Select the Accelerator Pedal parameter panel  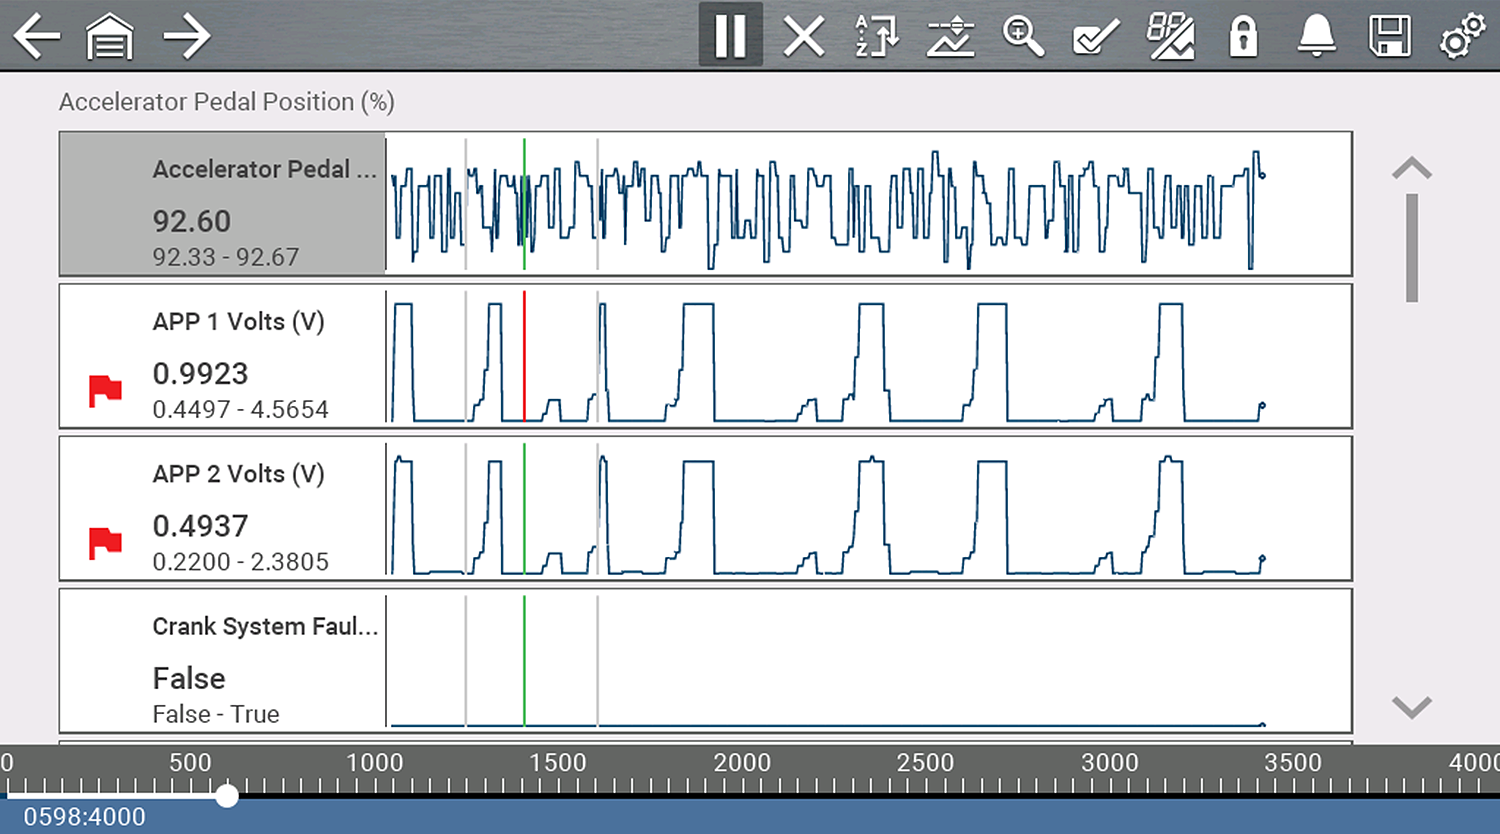[222, 204]
